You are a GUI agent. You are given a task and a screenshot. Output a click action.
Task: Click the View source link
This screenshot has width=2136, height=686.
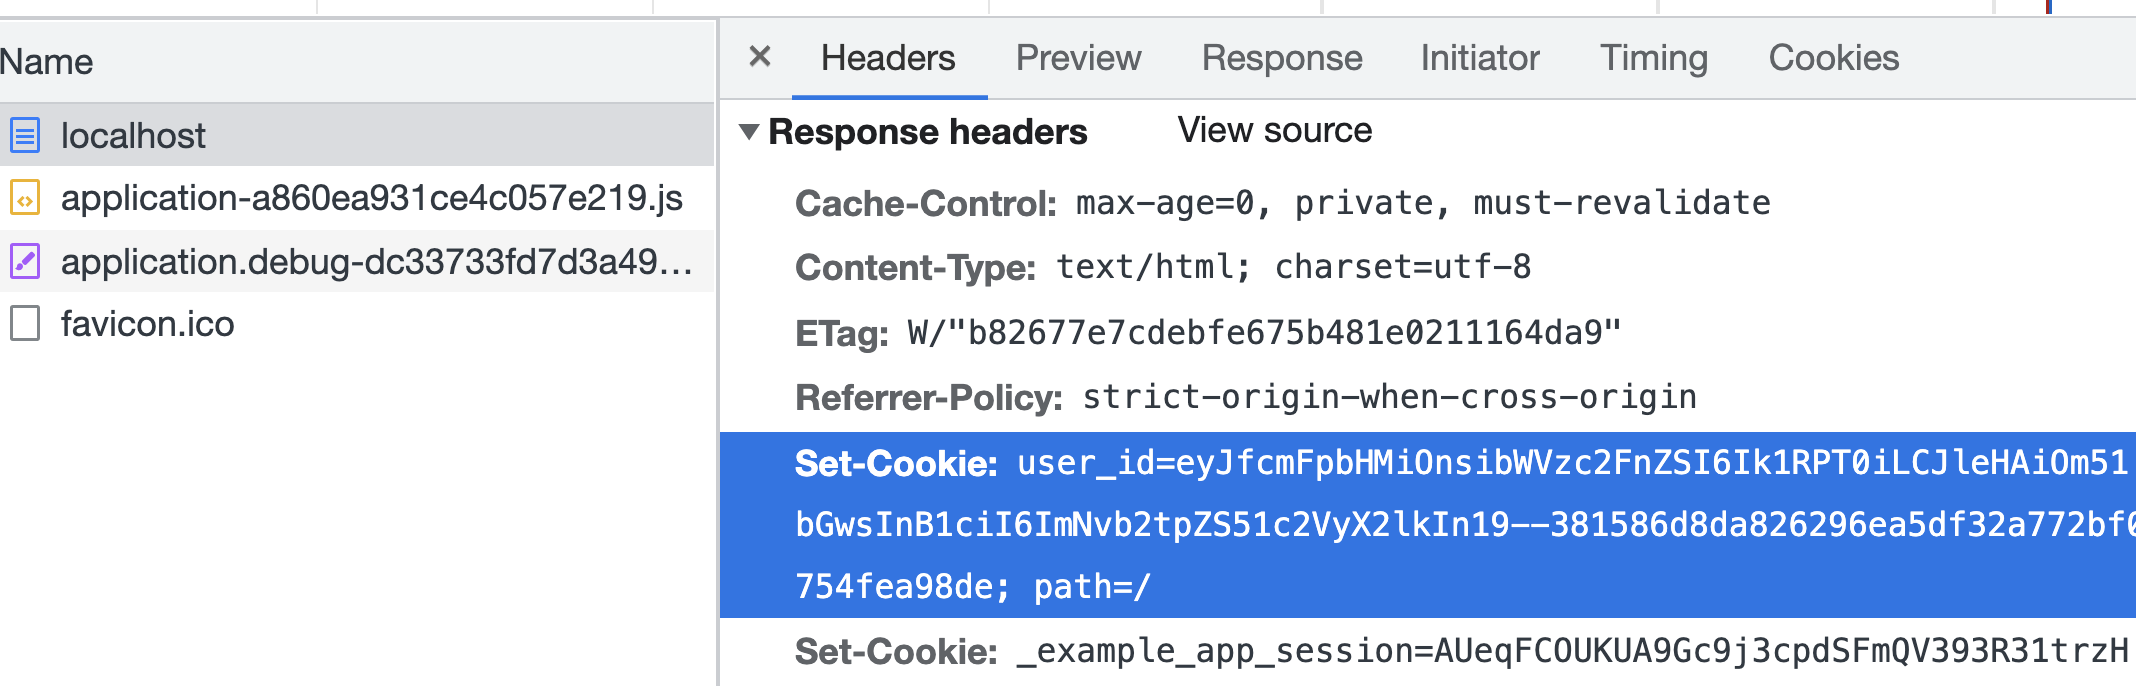tap(1274, 131)
